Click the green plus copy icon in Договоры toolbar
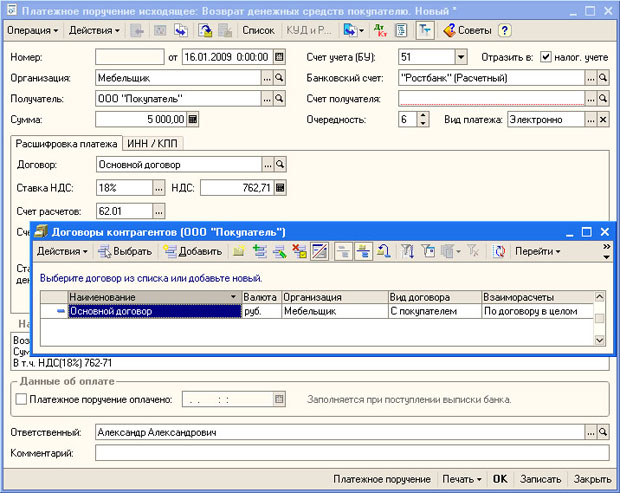Image resolution: width=620 pixels, height=493 pixels. pyautogui.click(x=259, y=251)
